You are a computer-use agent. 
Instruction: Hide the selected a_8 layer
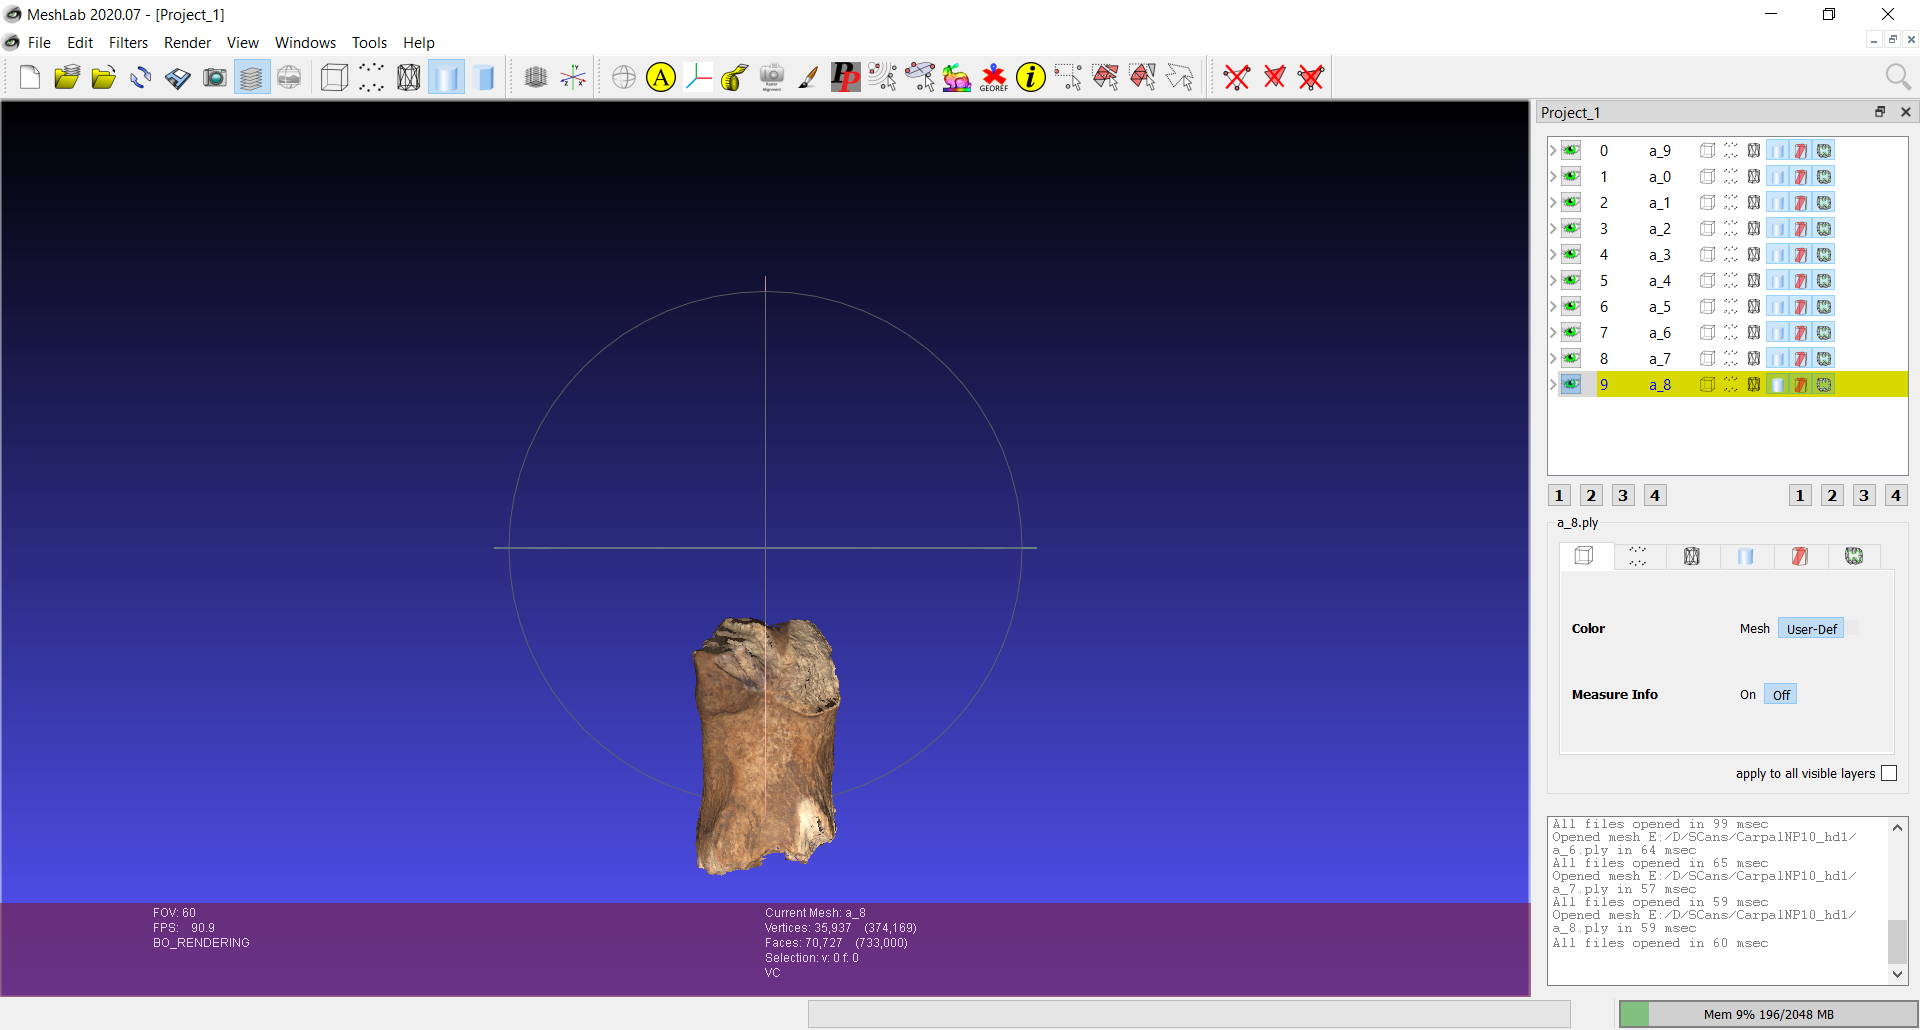pyautogui.click(x=1571, y=384)
